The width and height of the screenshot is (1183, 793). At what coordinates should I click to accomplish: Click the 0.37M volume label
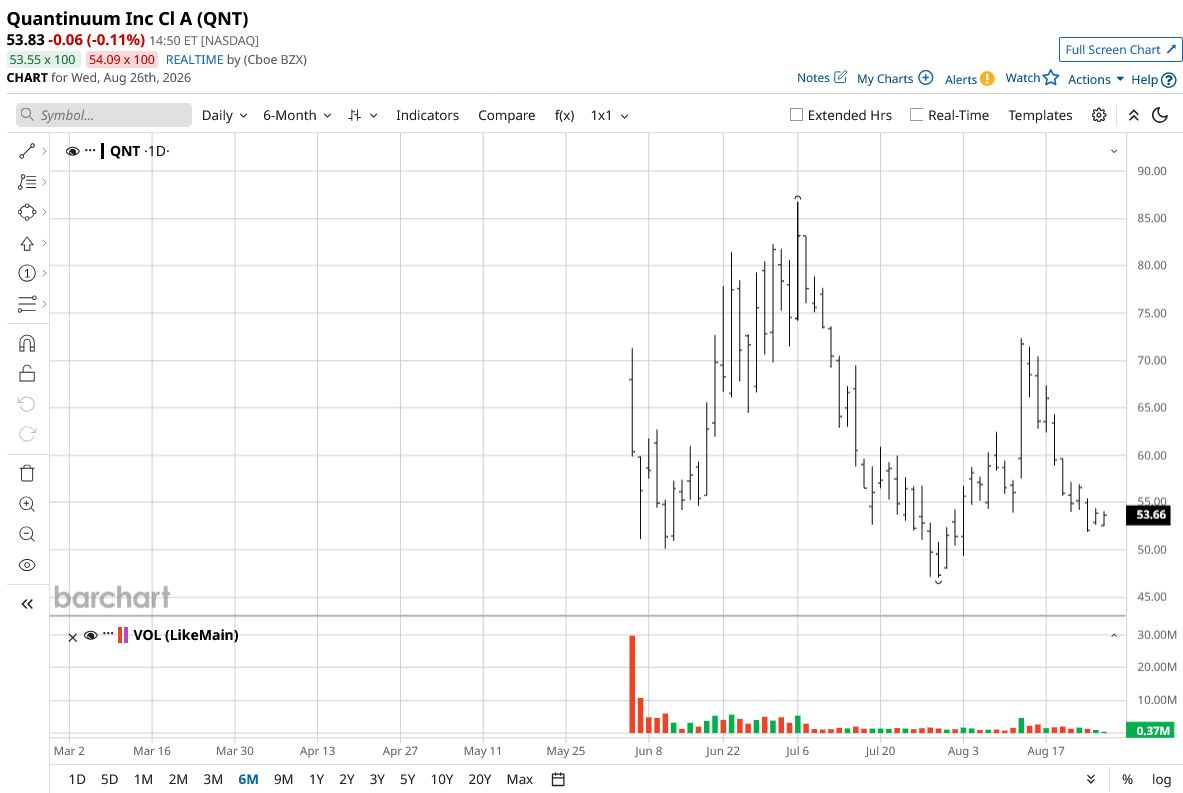tap(1152, 730)
